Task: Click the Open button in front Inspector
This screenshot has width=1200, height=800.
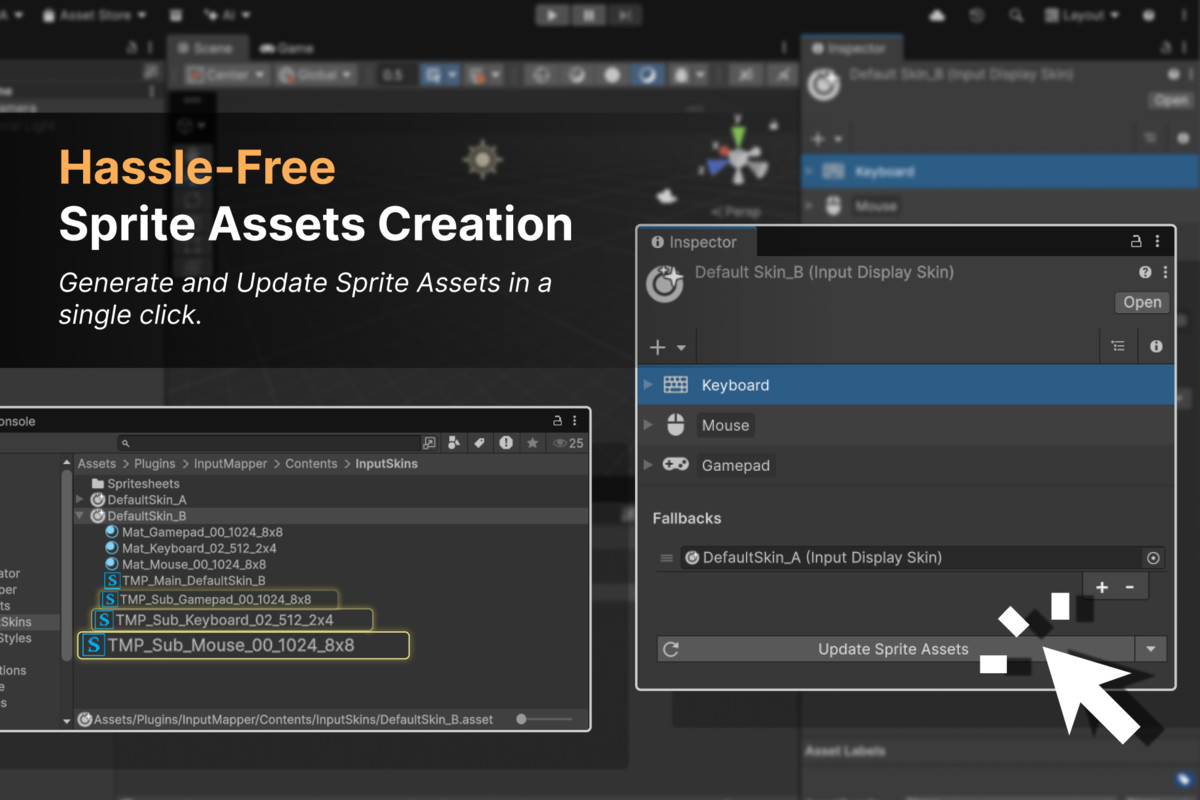Action: click(x=1142, y=302)
